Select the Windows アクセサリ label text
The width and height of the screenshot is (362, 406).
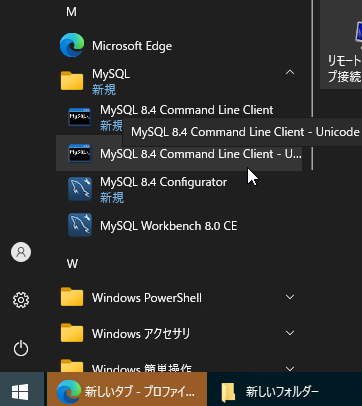(141, 333)
